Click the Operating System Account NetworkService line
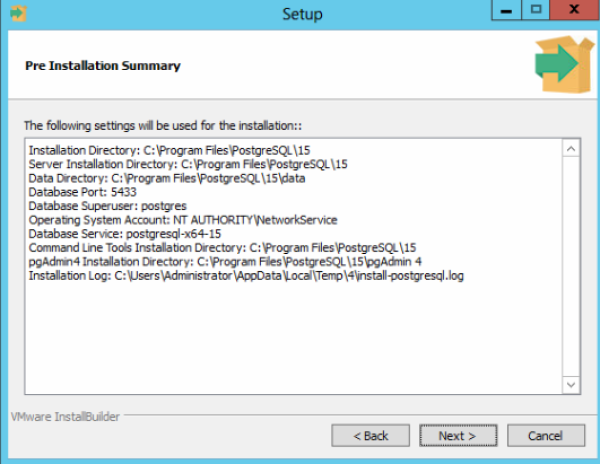This screenshot has width=600, height=464. [183, 220]
